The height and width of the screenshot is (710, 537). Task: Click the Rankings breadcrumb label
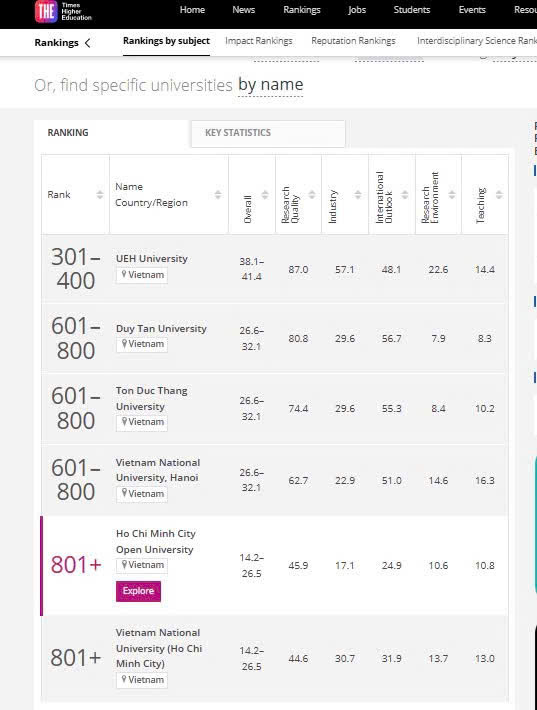click(x=56, y=43)
